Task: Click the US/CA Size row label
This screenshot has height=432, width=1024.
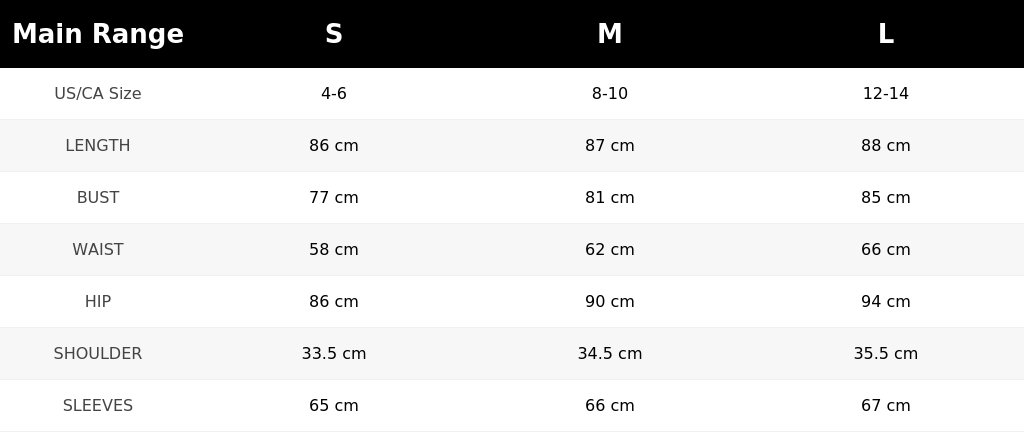Action: click(98, 93)
